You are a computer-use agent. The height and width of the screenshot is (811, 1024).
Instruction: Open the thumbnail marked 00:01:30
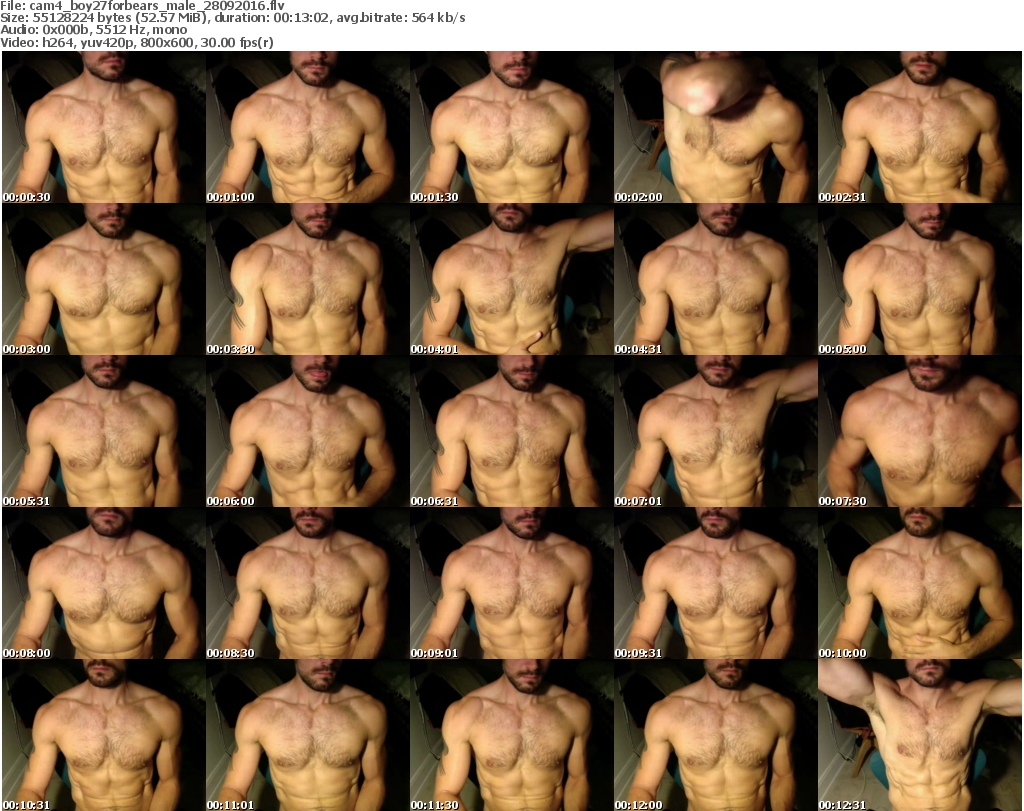(511, 128)
